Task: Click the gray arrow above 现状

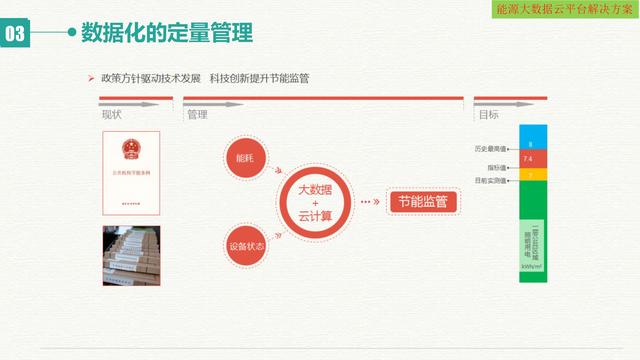Action: tap(129, 104)
